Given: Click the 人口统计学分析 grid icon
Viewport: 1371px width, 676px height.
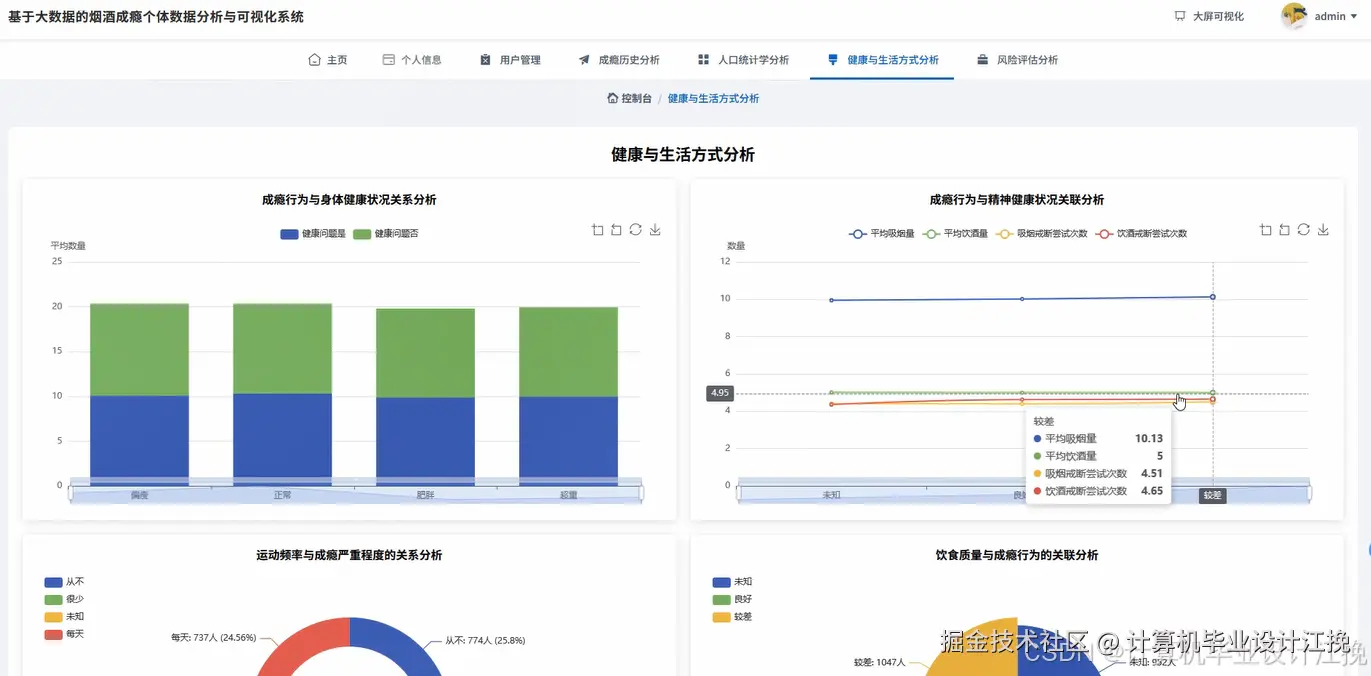Looking at the screenshot, I should [703, 60].
